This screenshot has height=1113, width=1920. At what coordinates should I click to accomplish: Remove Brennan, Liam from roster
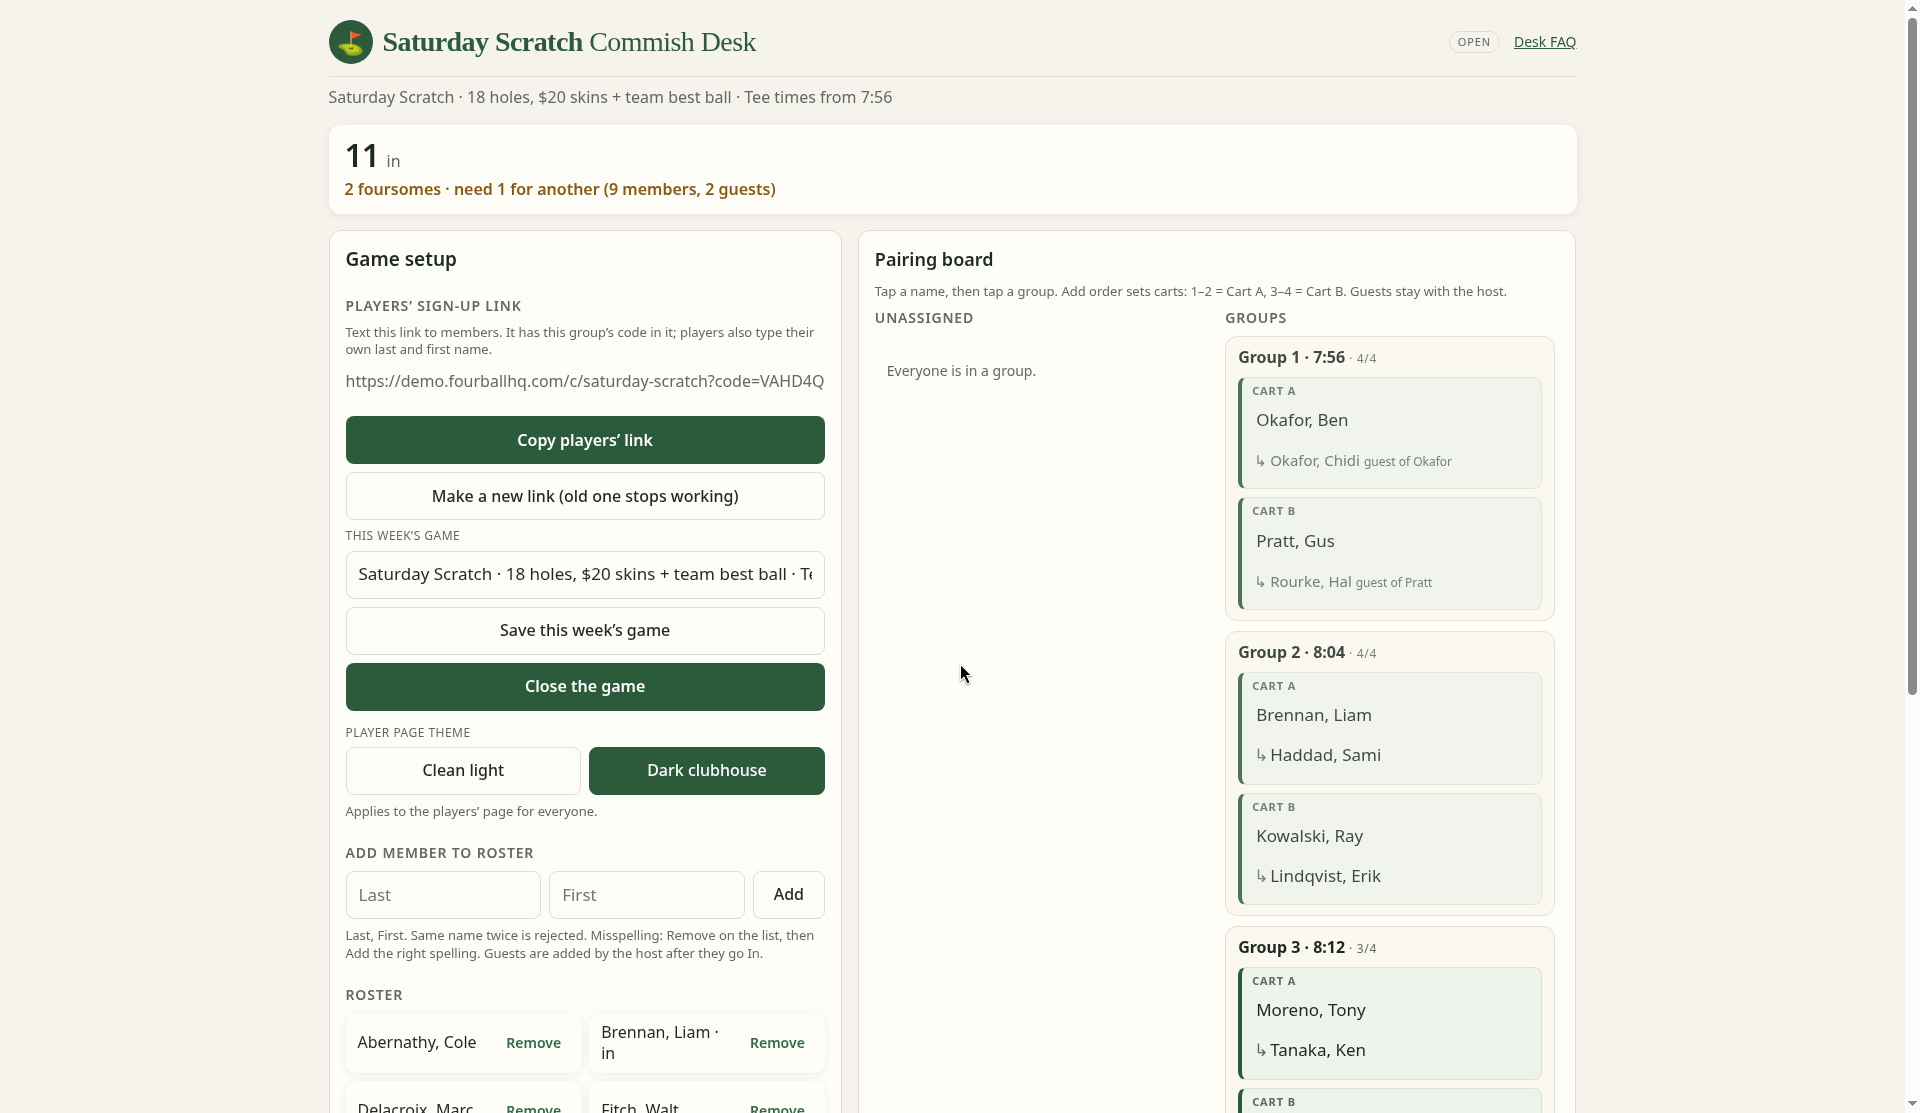tap(777, 1043)
